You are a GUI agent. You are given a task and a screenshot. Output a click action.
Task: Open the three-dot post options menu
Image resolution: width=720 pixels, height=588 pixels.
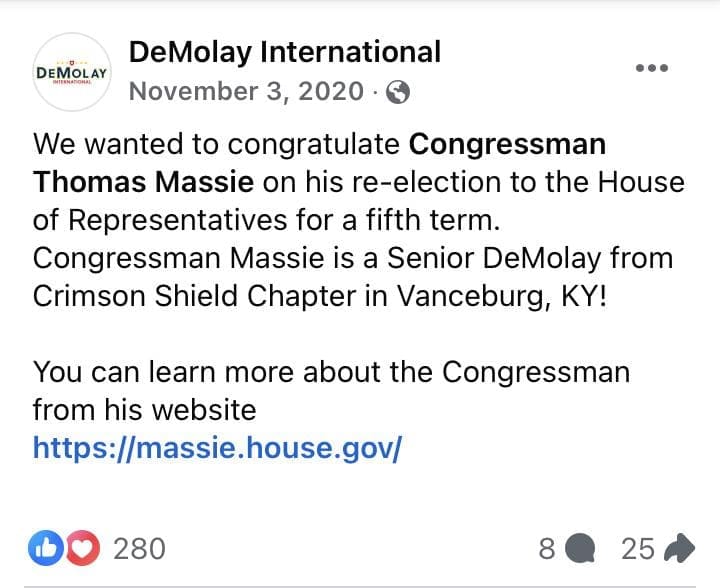click(x=651, y=68)
